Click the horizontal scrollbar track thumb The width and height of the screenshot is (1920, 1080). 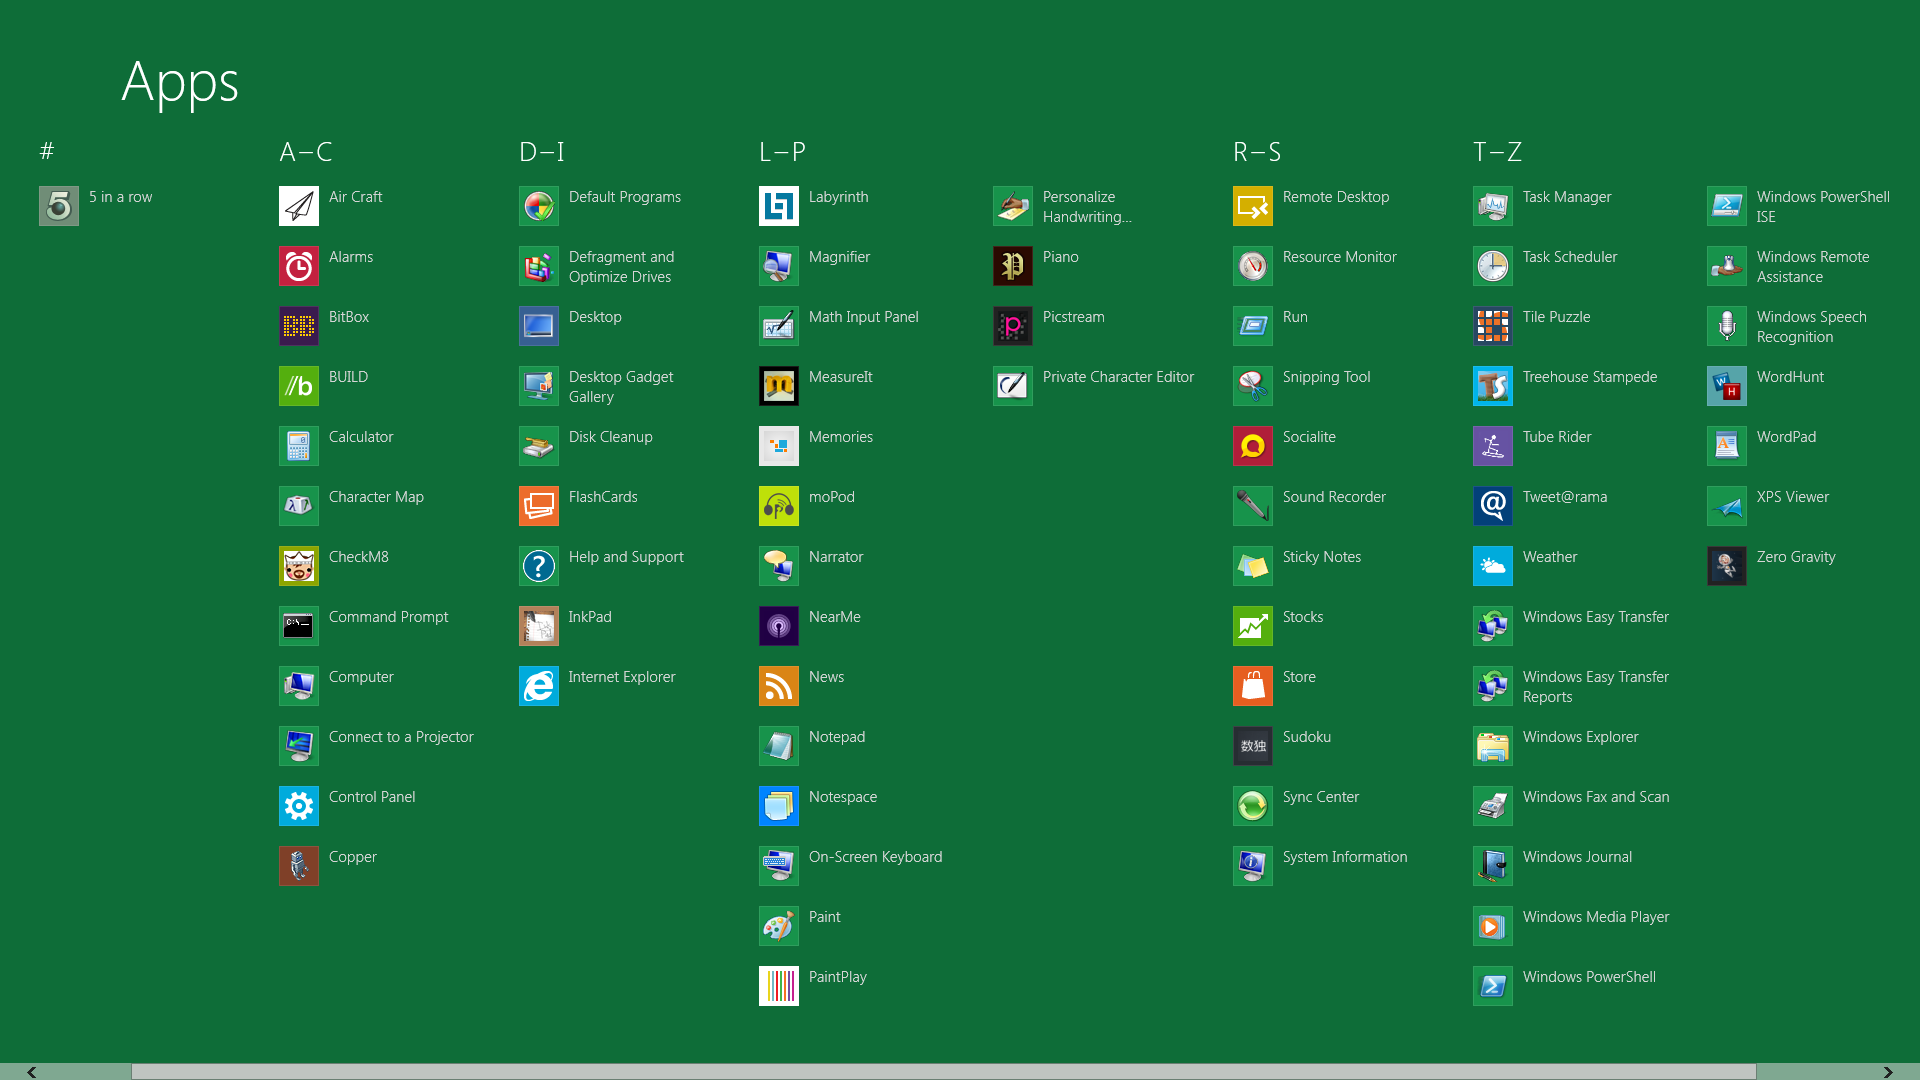[943, 1071]
